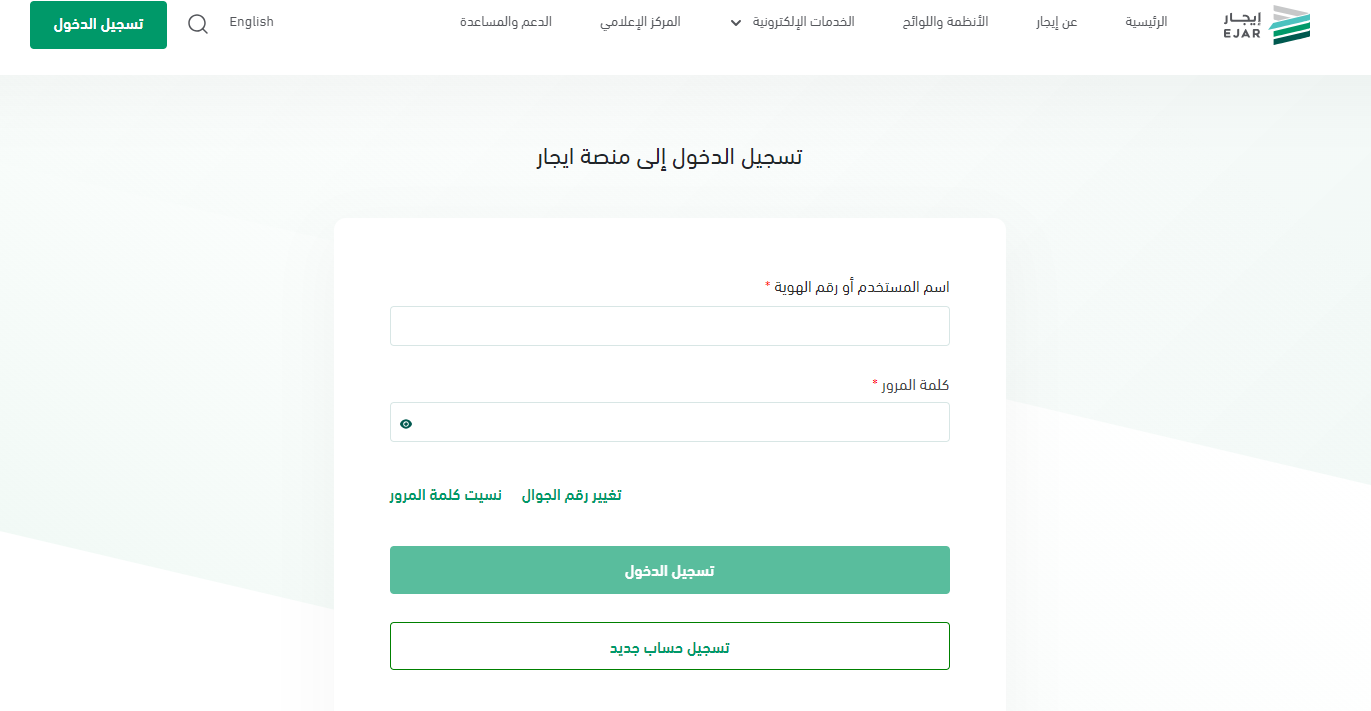
Task: Focus the username or ID number field
Action: tap(669, 326)
